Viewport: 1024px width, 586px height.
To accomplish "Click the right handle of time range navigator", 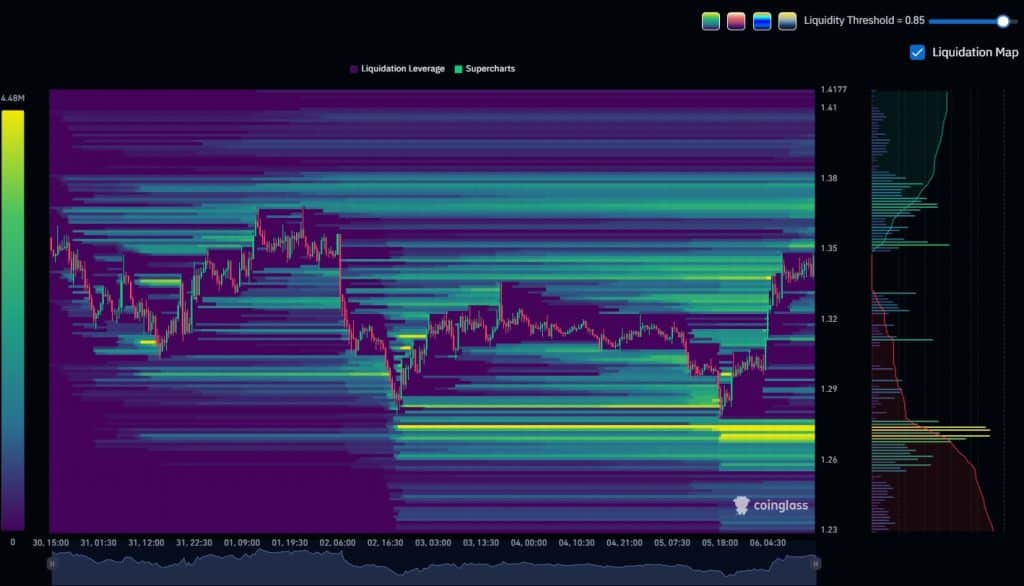I will point(815,564).
